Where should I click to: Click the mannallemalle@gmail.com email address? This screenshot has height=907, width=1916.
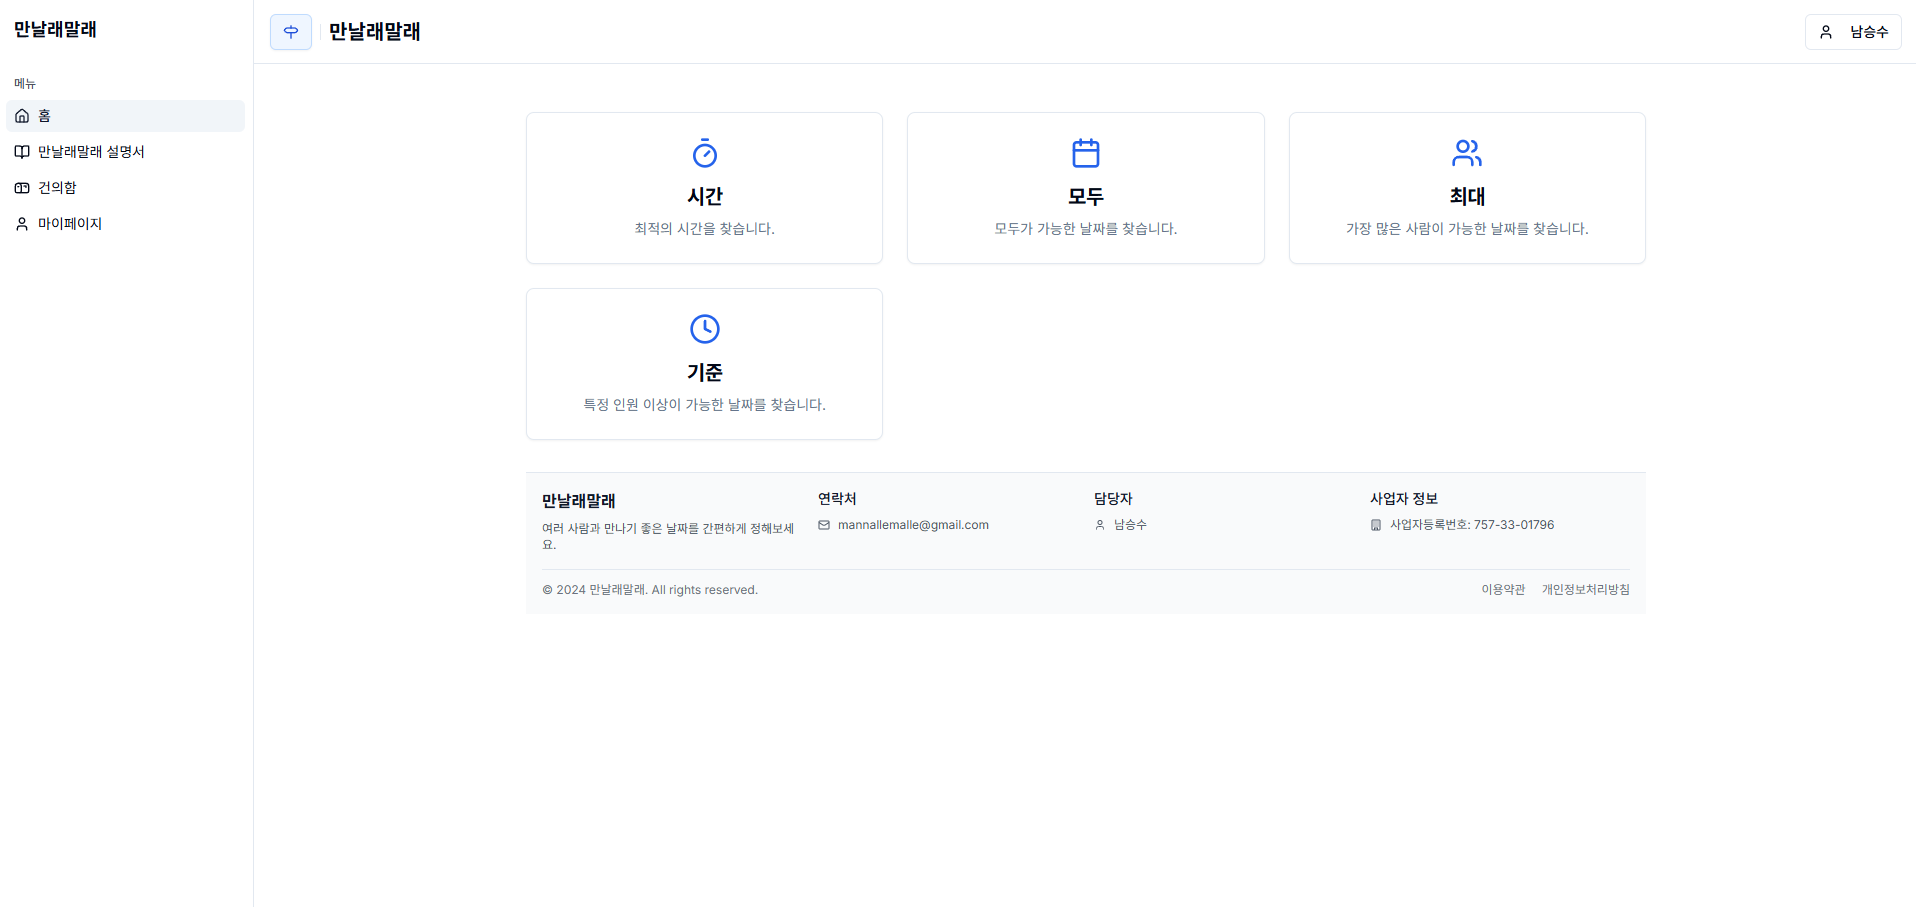[913, 525]
